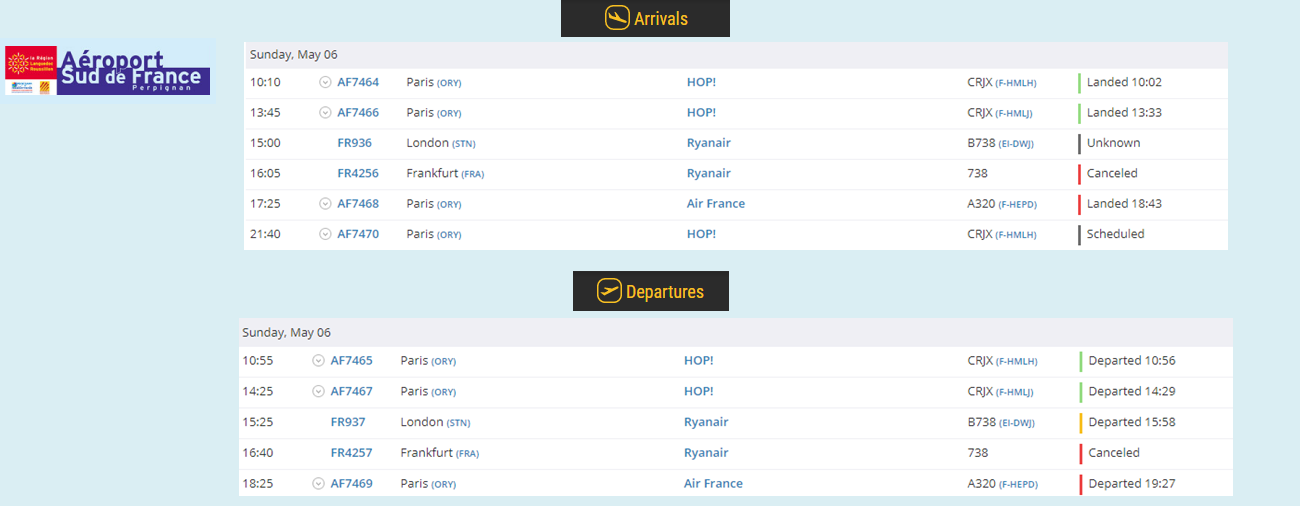
Task: Open the Departures header tab
Action: click(651, 291)
